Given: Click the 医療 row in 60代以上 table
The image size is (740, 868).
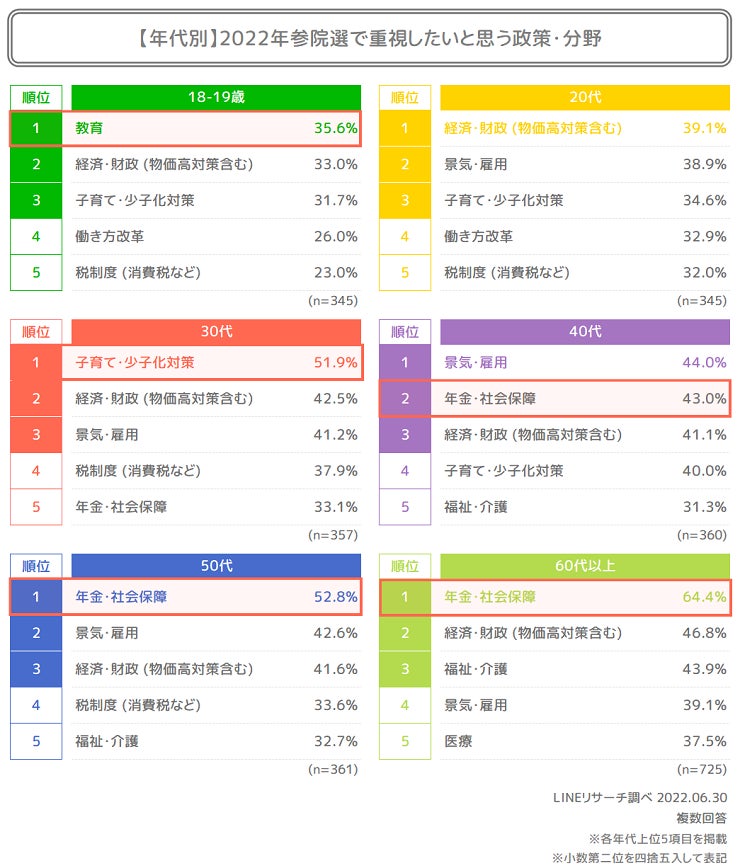Looking at the screenshot, I should [584, 741].
